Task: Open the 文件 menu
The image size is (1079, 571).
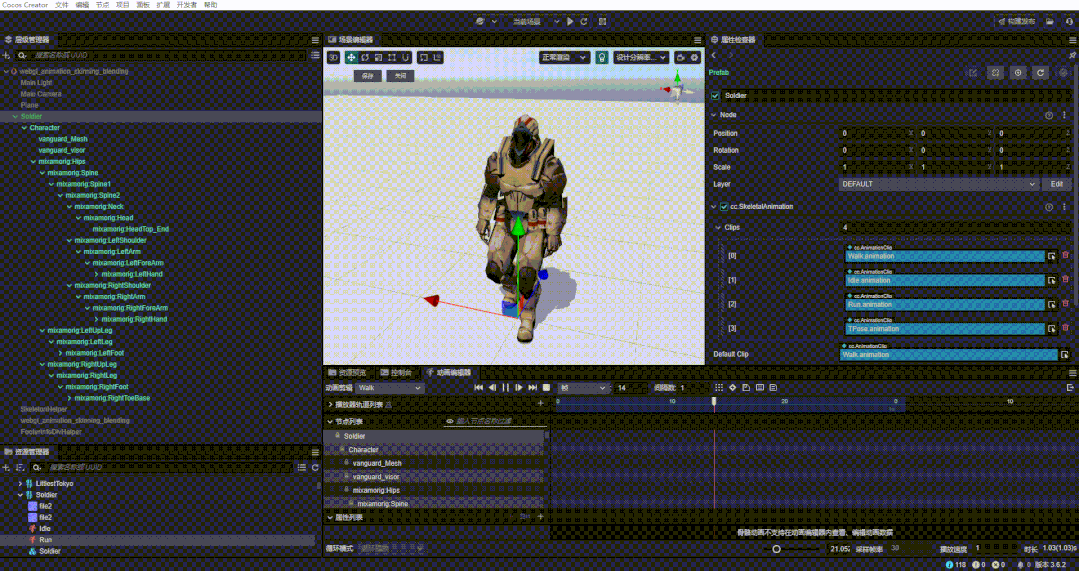Action: point(61,5)
